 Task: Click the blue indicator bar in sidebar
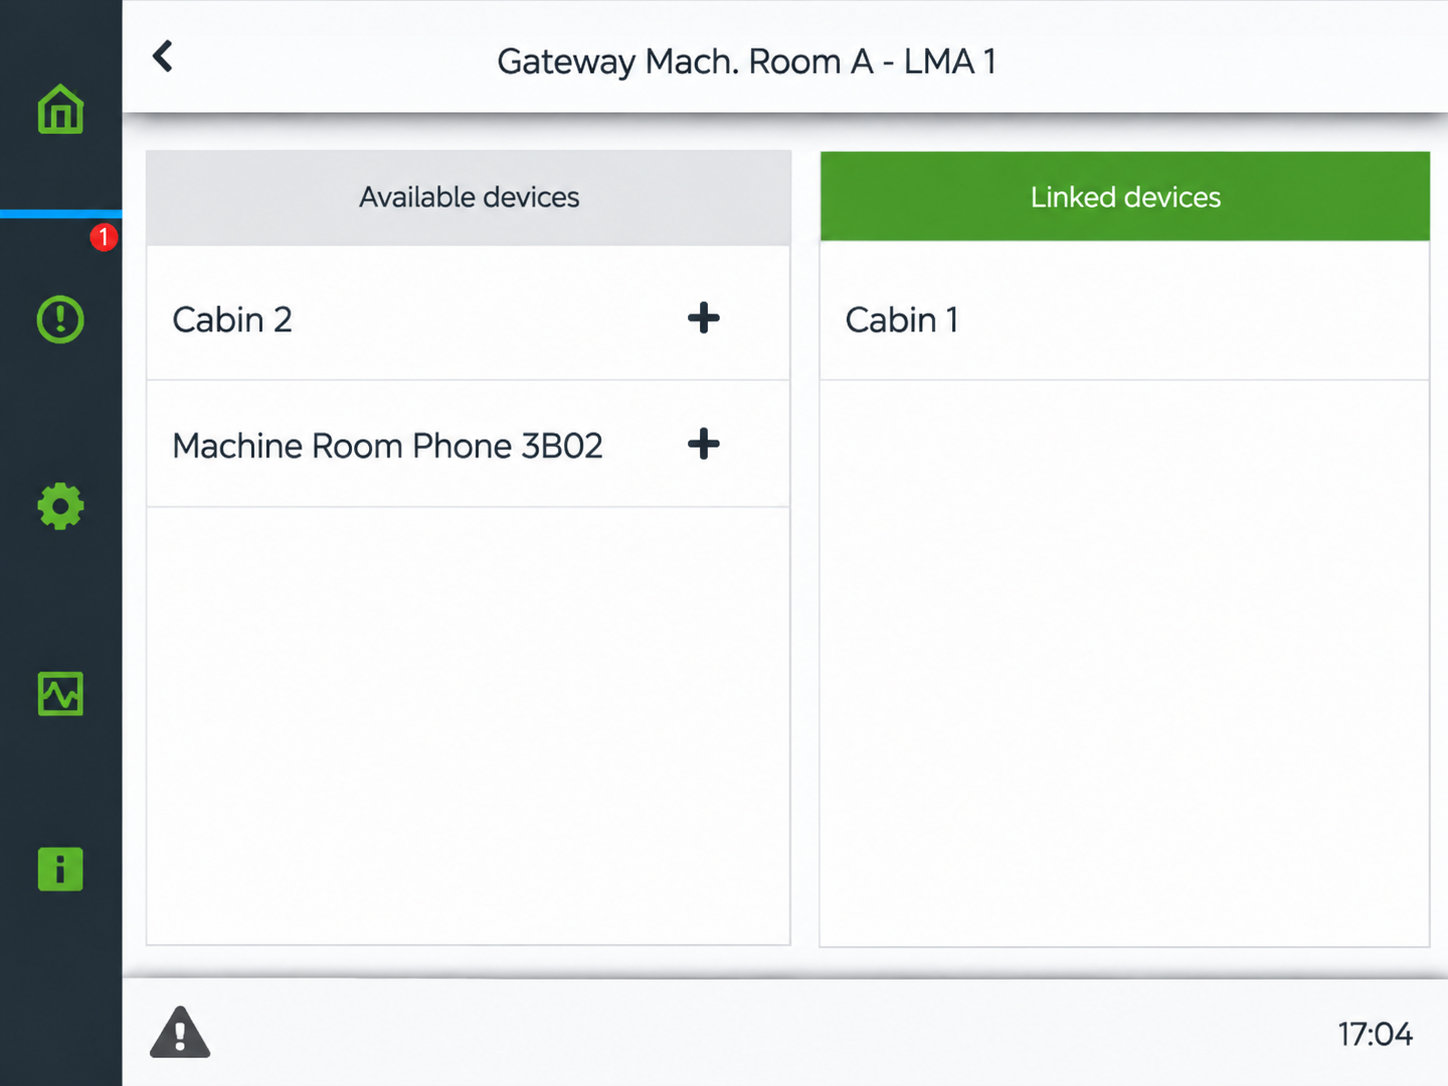(61, 214)
